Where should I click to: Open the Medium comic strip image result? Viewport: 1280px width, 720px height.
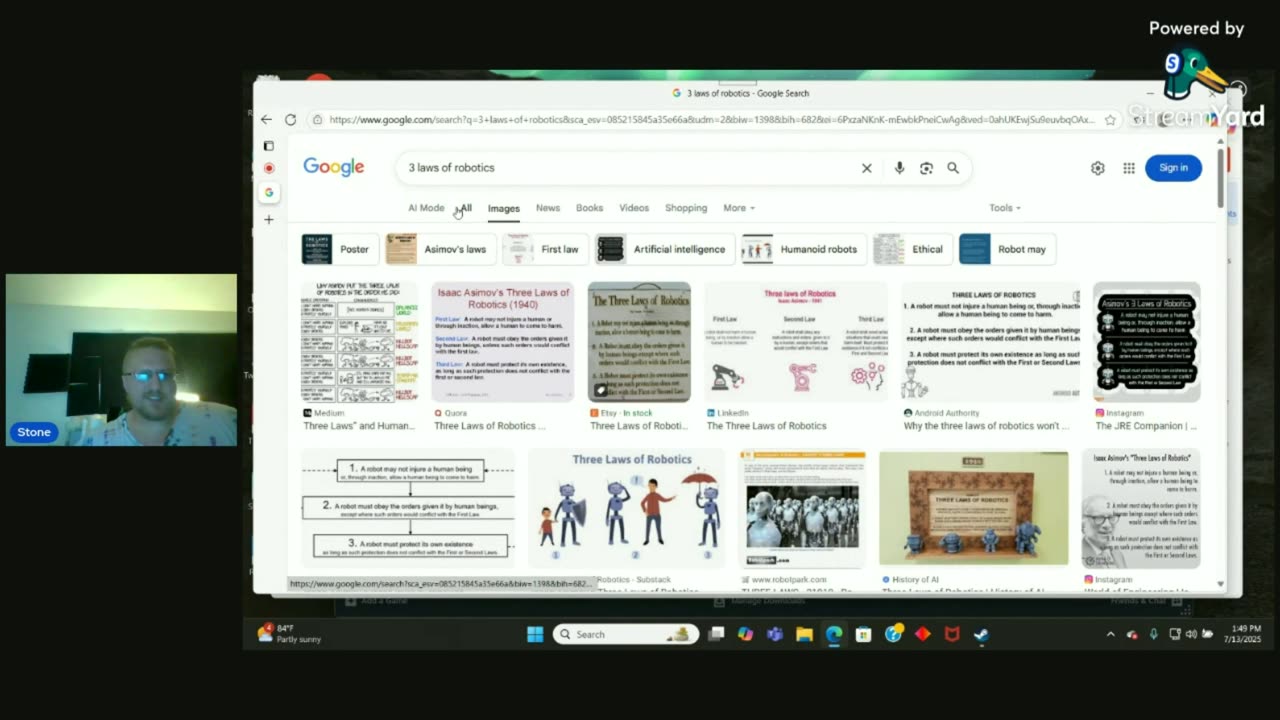(359, 342)
